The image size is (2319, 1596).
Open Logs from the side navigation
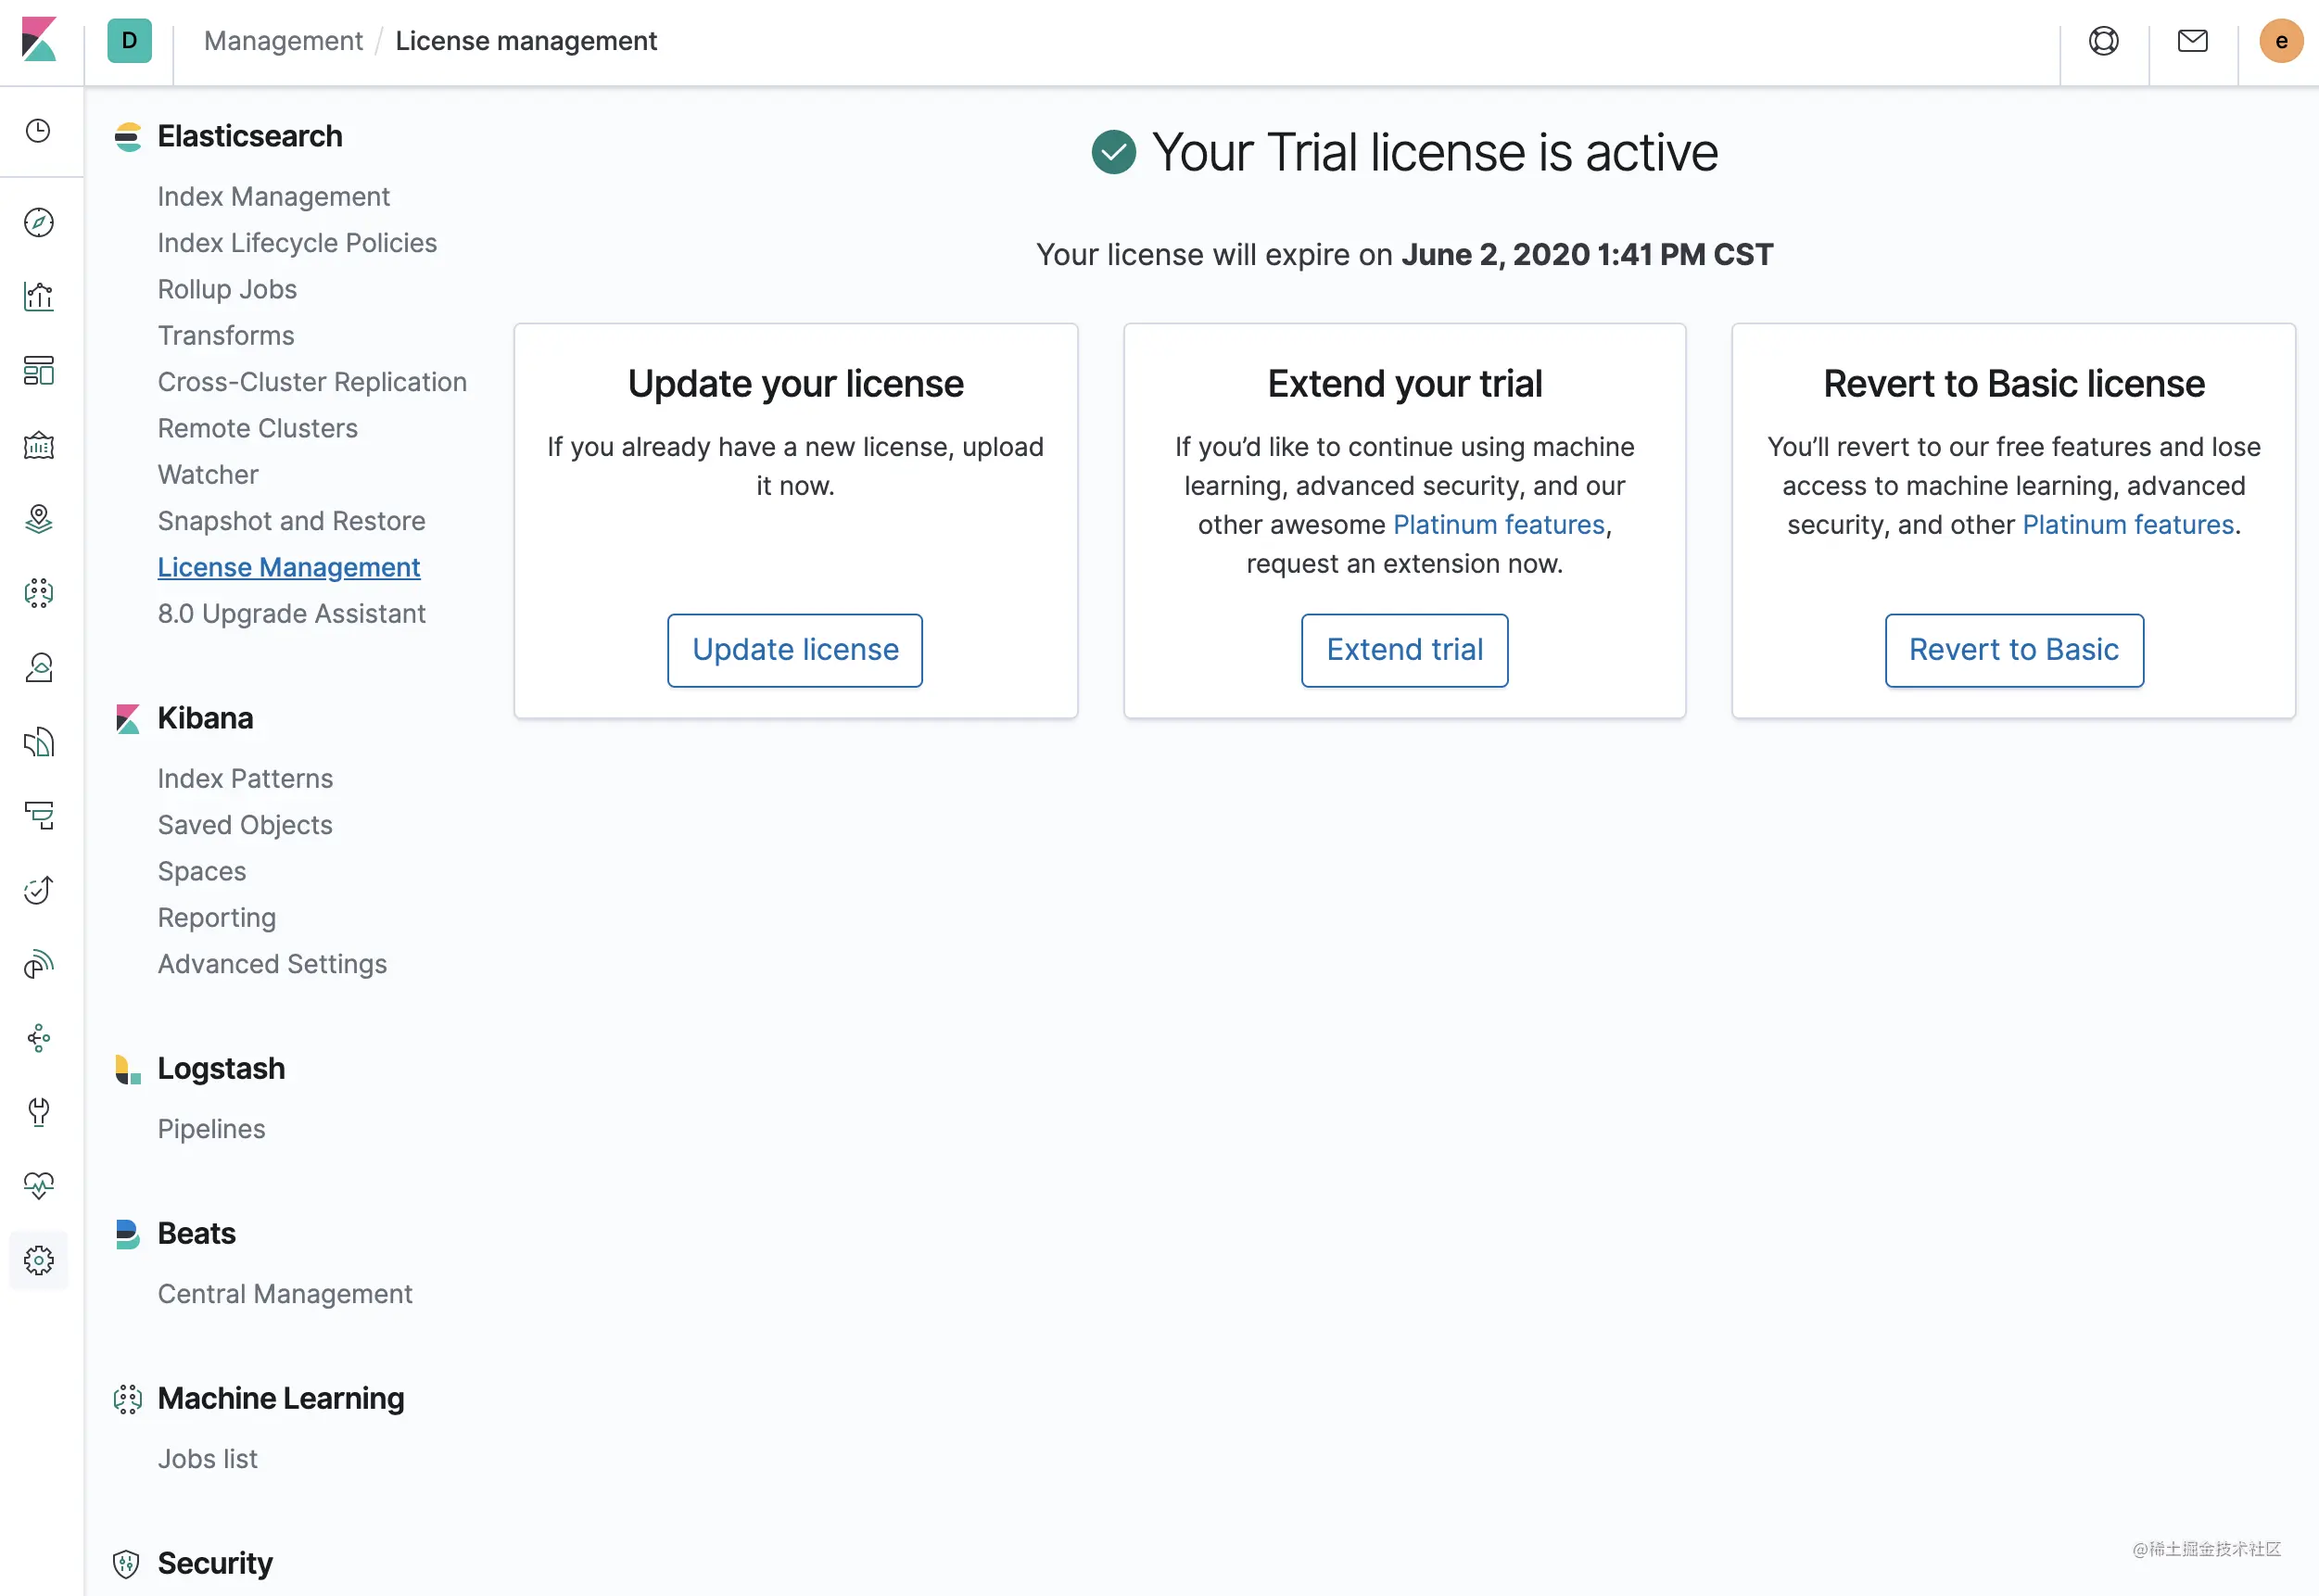click(39, 741)
